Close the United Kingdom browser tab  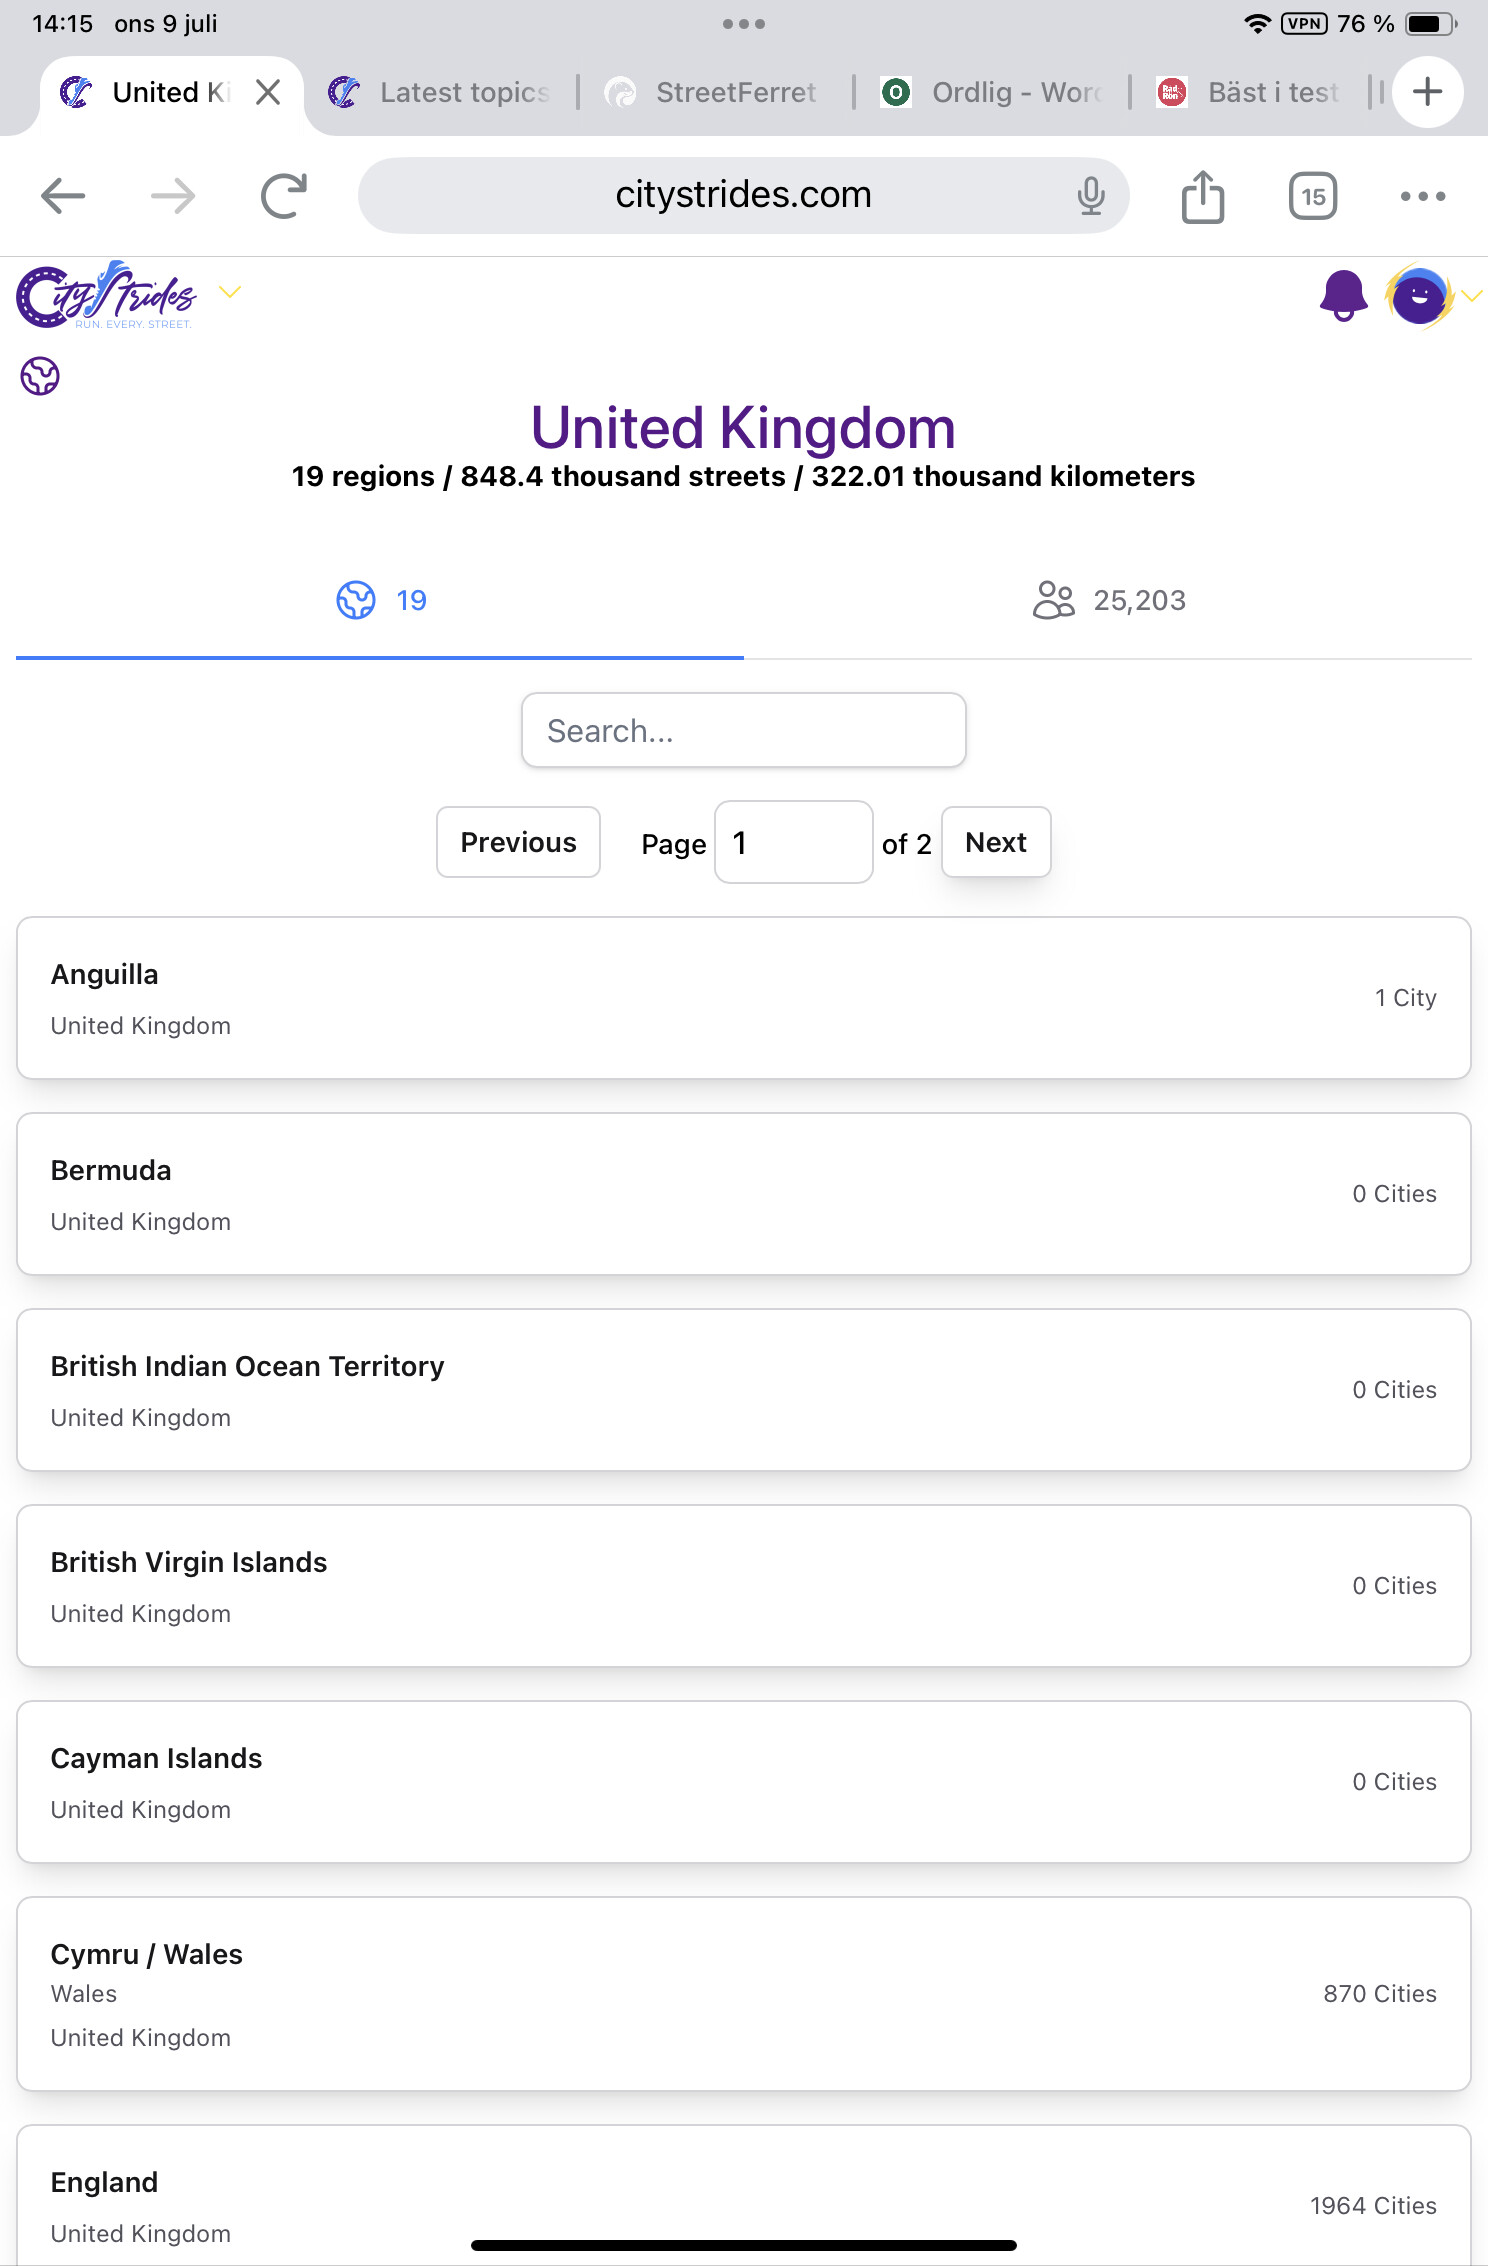268,93
